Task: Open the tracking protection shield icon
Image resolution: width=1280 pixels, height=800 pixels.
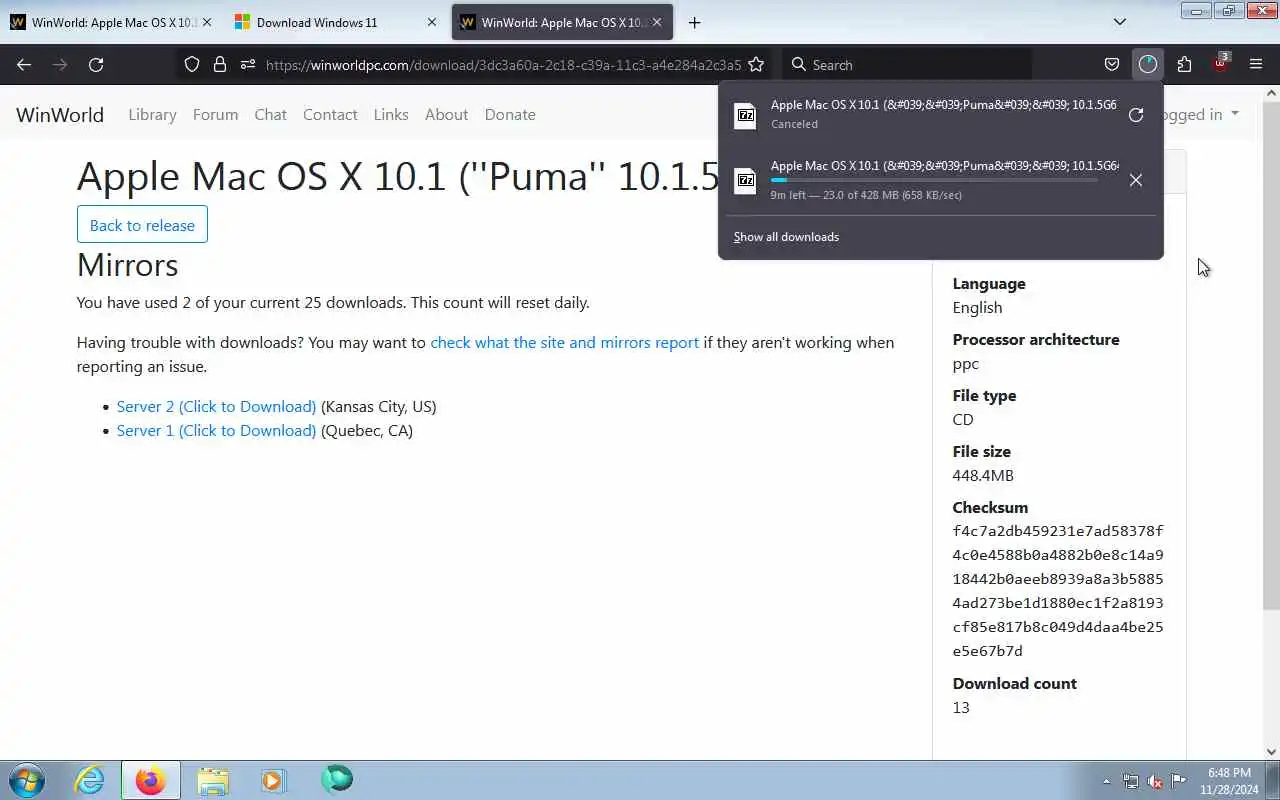Action: [192, 64]
